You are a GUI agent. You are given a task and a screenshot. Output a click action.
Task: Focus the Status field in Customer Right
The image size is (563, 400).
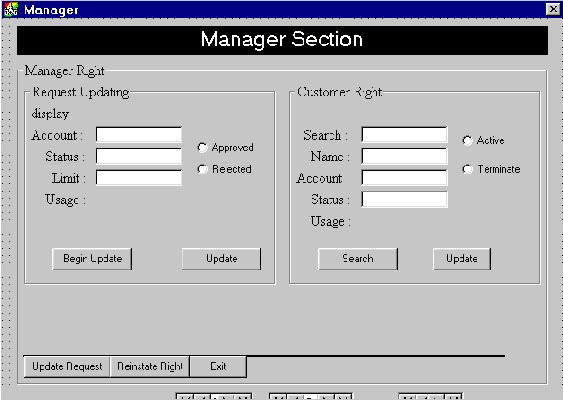[x=404, y=199]
